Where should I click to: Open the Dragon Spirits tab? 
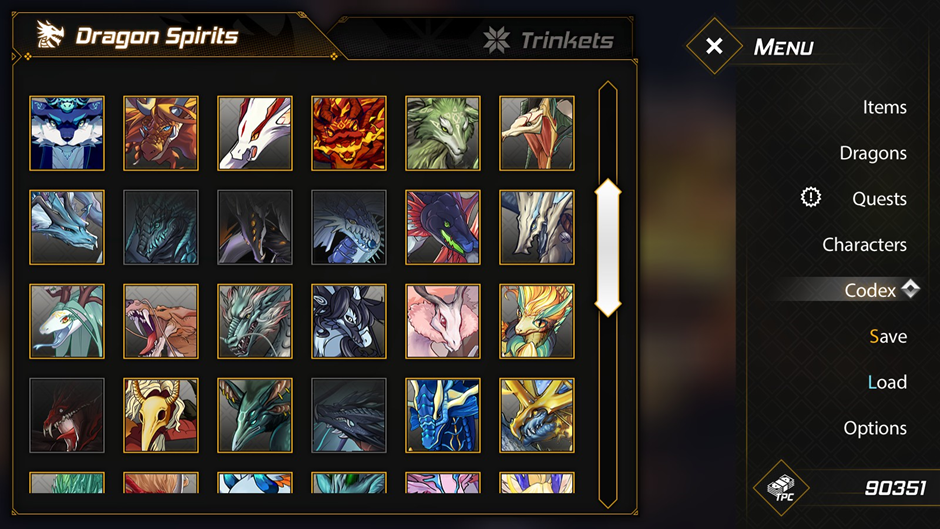[138, 35]
